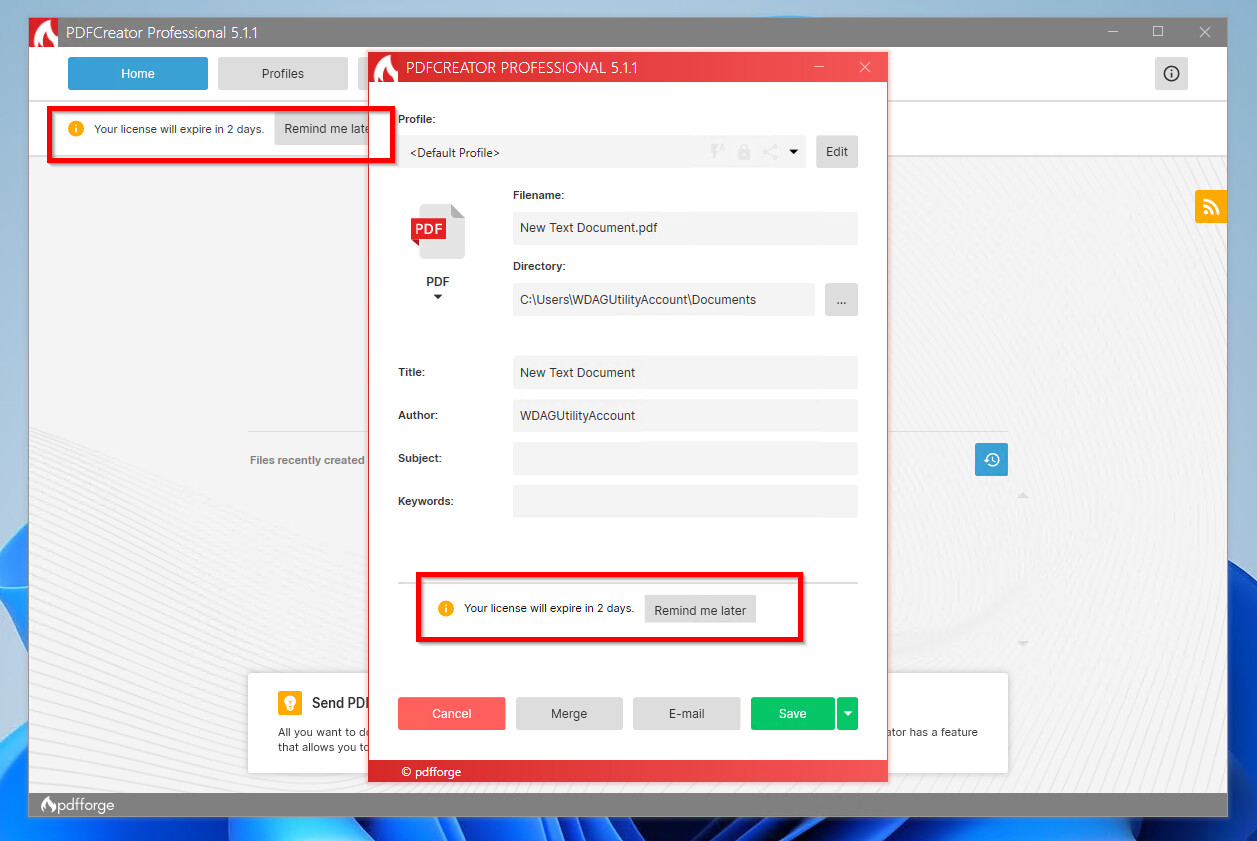The width and height of the screenshot is (1257, 841).
Task: Click the scroll up arrow in recent files list
Action: (x=1023, y=496)
